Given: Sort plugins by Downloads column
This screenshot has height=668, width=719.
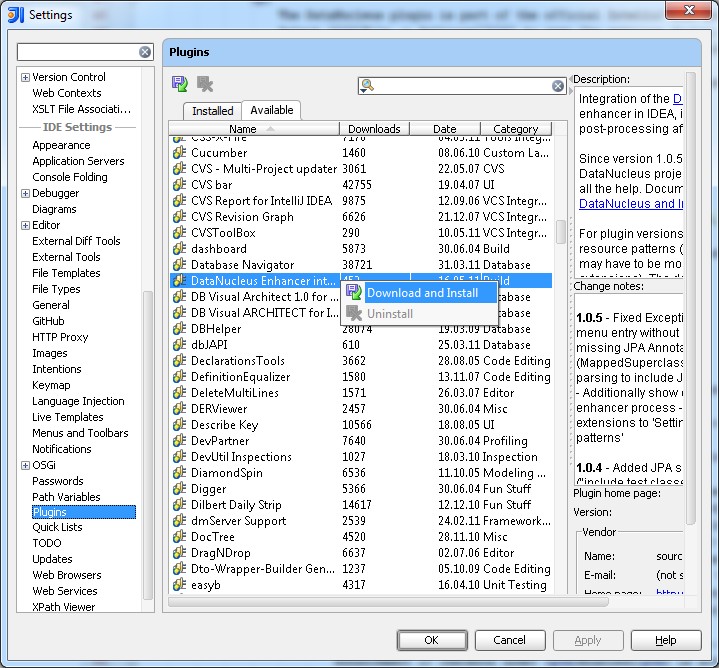Looking at the screenshot, I should pyautogui.click(x=374, y=129).
